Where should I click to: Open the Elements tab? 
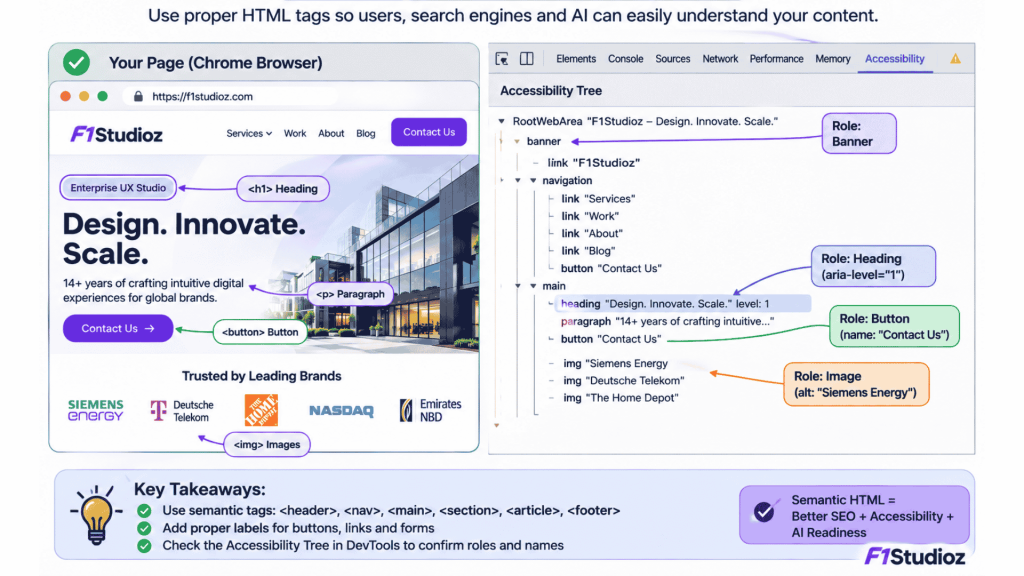click(x=576, y=59)
